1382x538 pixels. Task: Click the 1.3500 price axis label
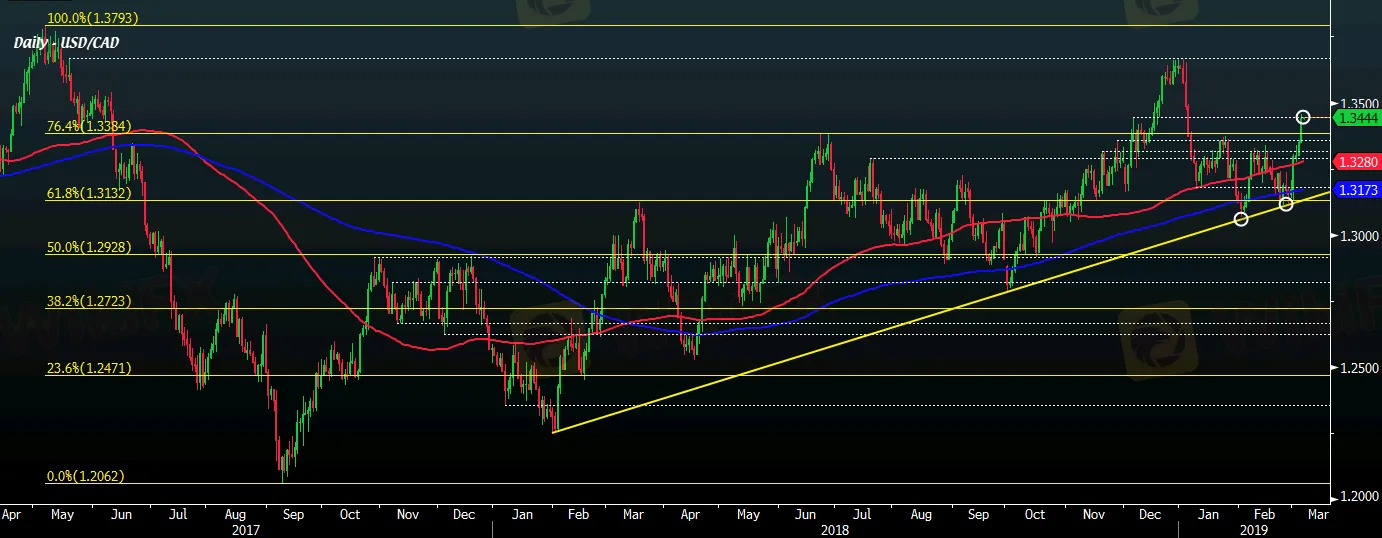[1358, 103]
